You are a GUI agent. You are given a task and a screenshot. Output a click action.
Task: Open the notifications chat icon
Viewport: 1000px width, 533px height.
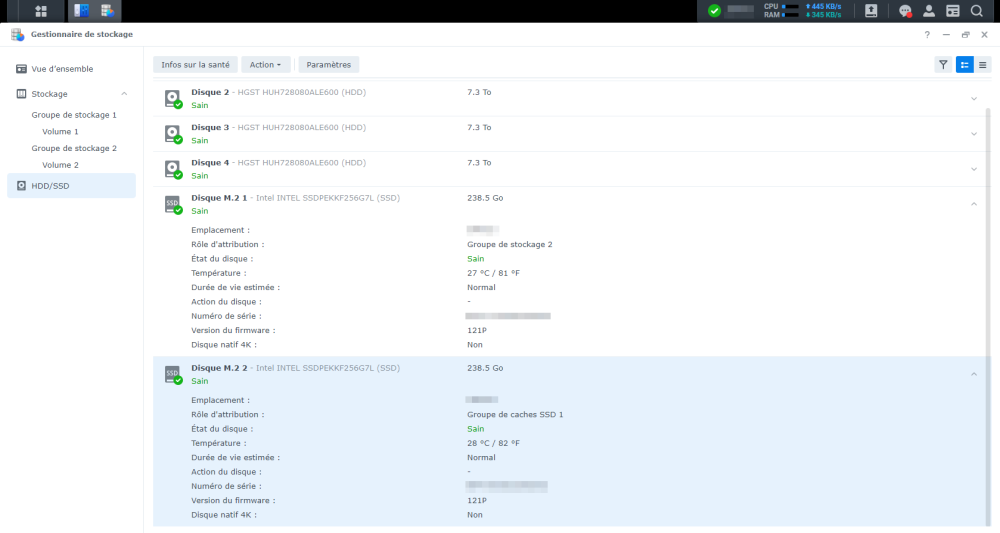click(x=905, y=11)
